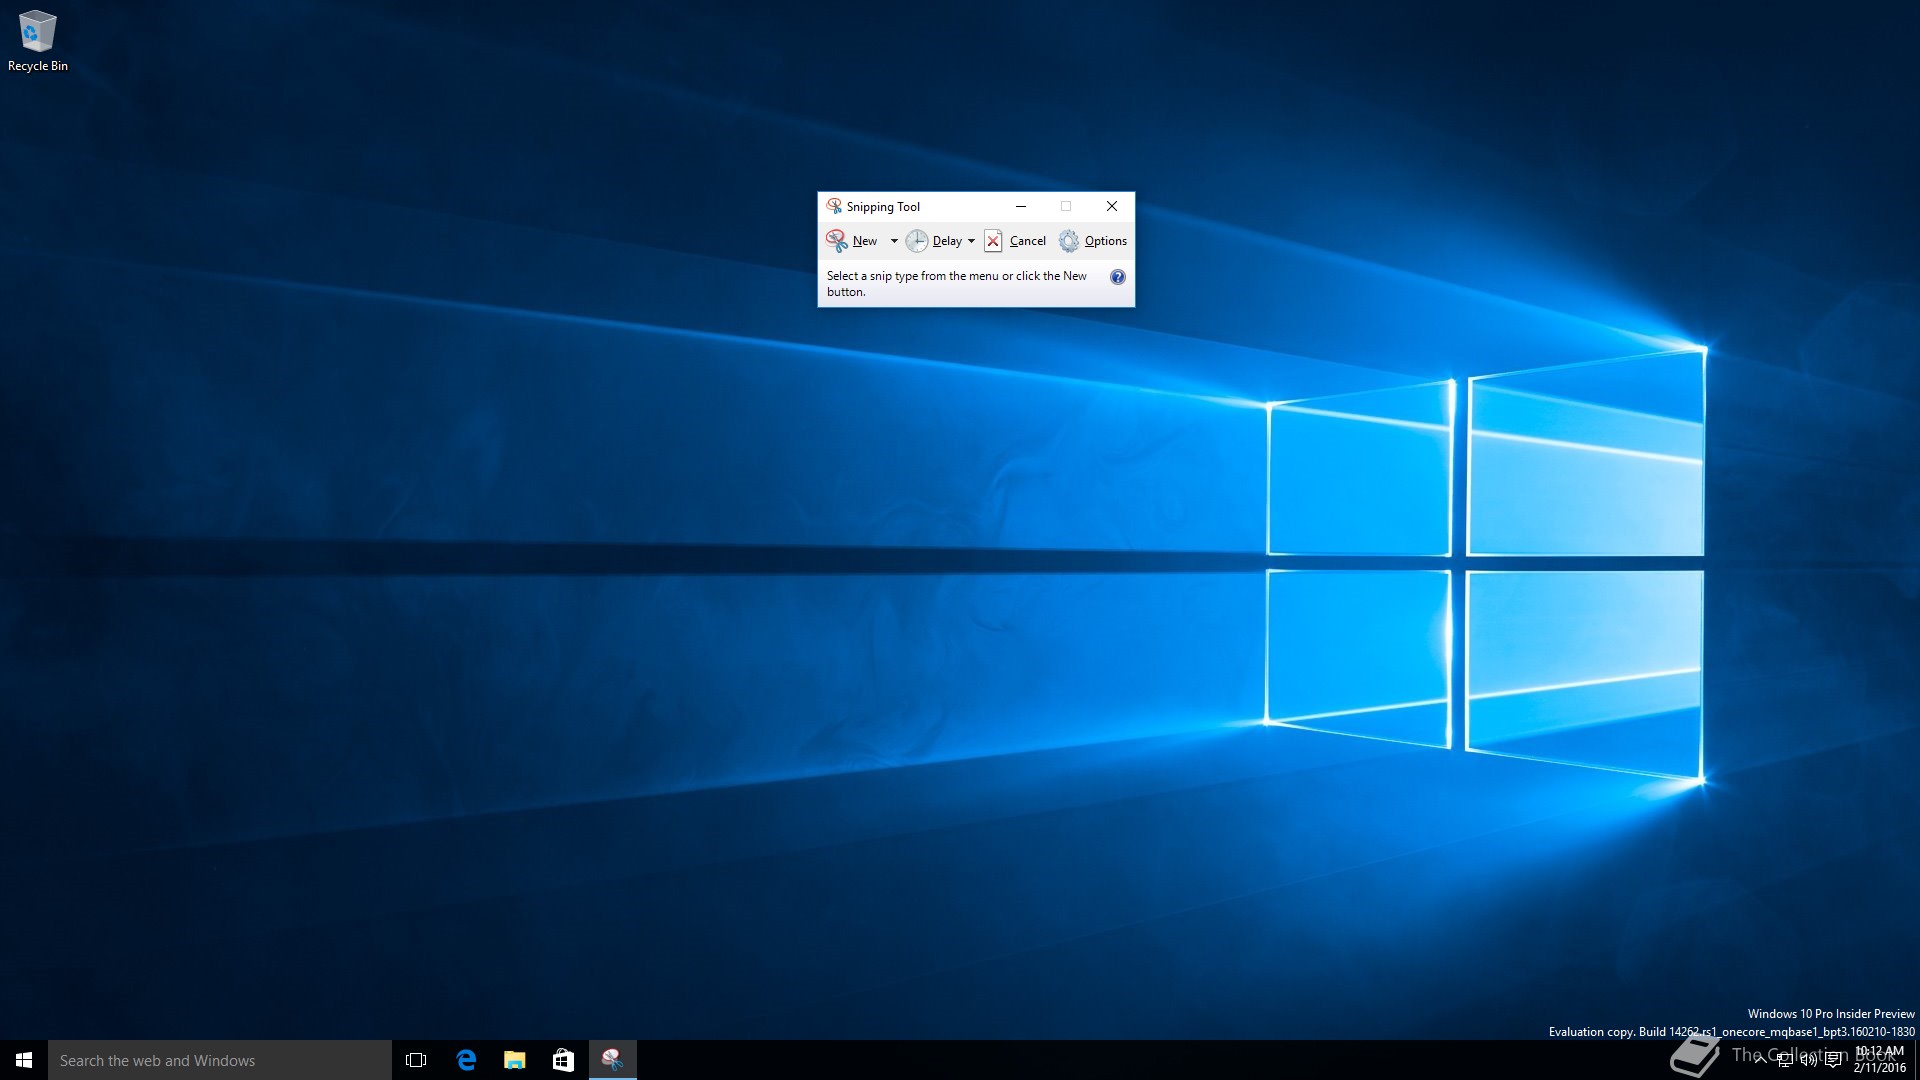Open the Options gear icon
Viewport: 1920px width, 1080px height.
coord(1069,241)
